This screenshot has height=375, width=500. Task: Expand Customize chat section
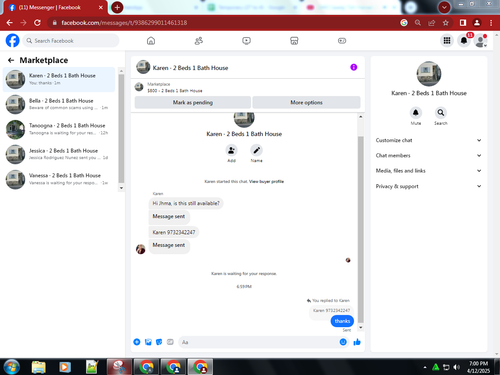(x=429, y=140)
